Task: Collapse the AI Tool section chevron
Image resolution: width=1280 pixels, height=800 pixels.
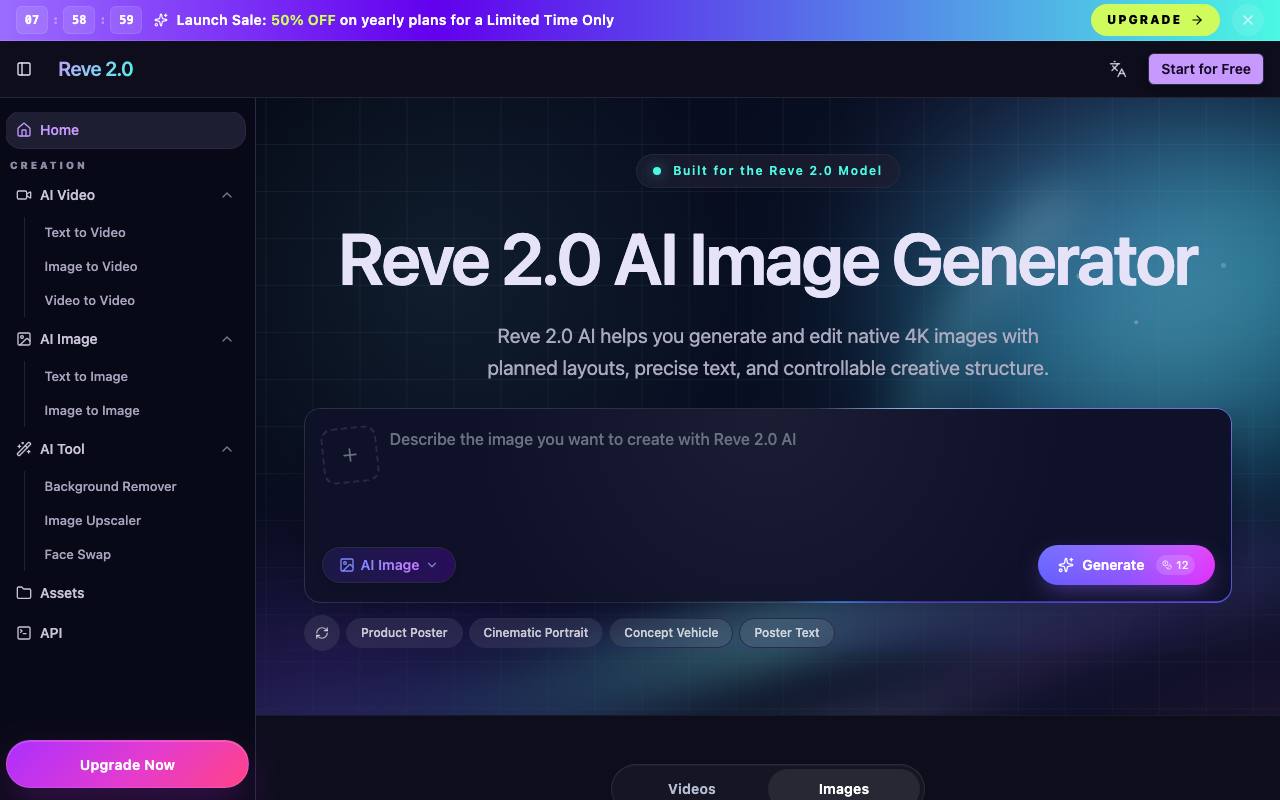Action: pyautogui.click(x=227, y=449)
